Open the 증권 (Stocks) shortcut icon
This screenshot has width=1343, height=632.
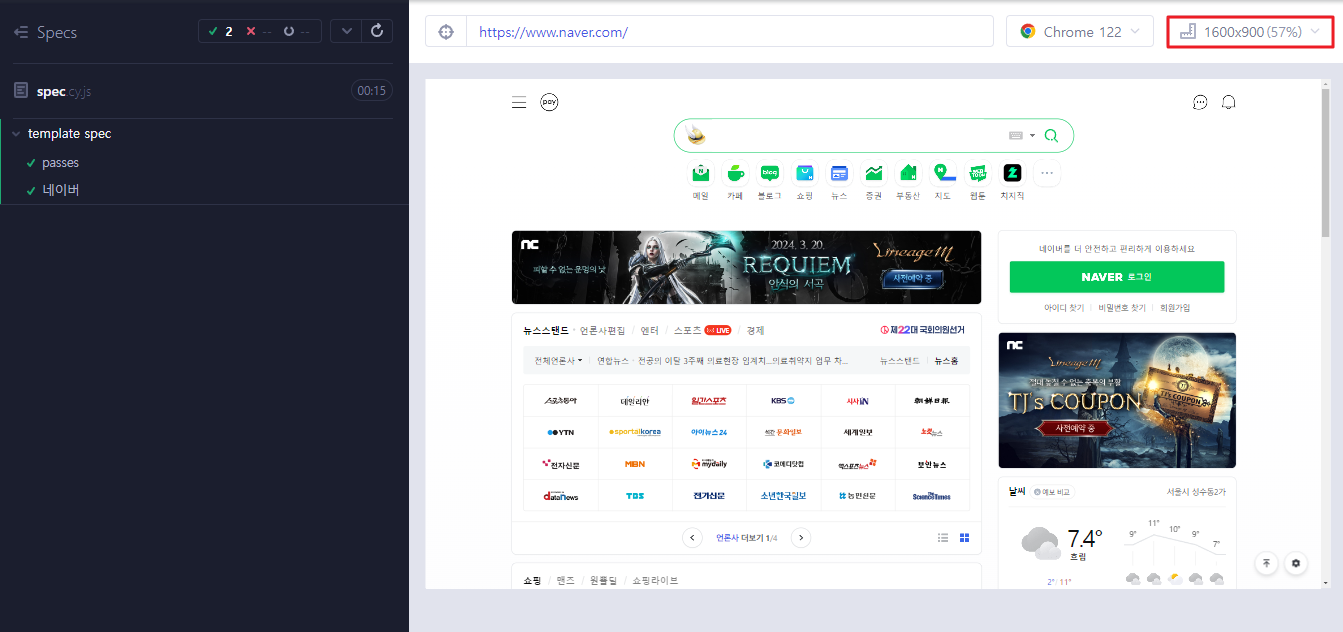click(874, 173)
